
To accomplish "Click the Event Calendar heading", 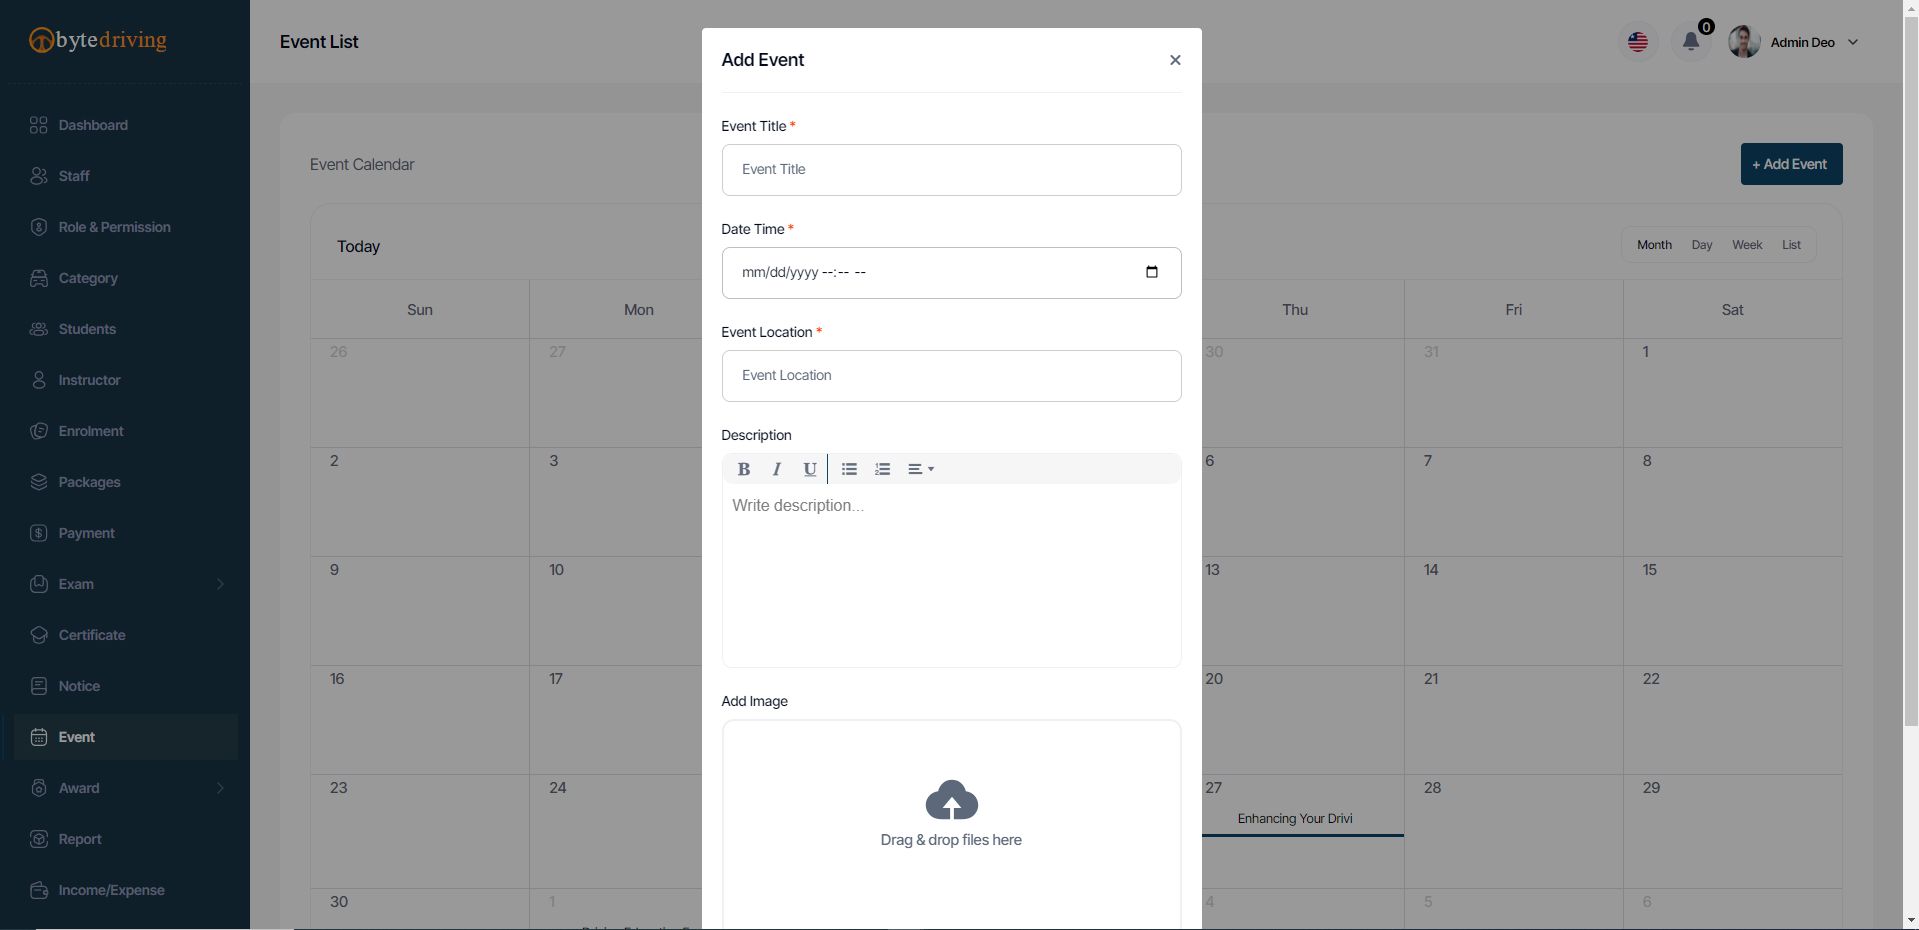I will [x=362, y=164].
